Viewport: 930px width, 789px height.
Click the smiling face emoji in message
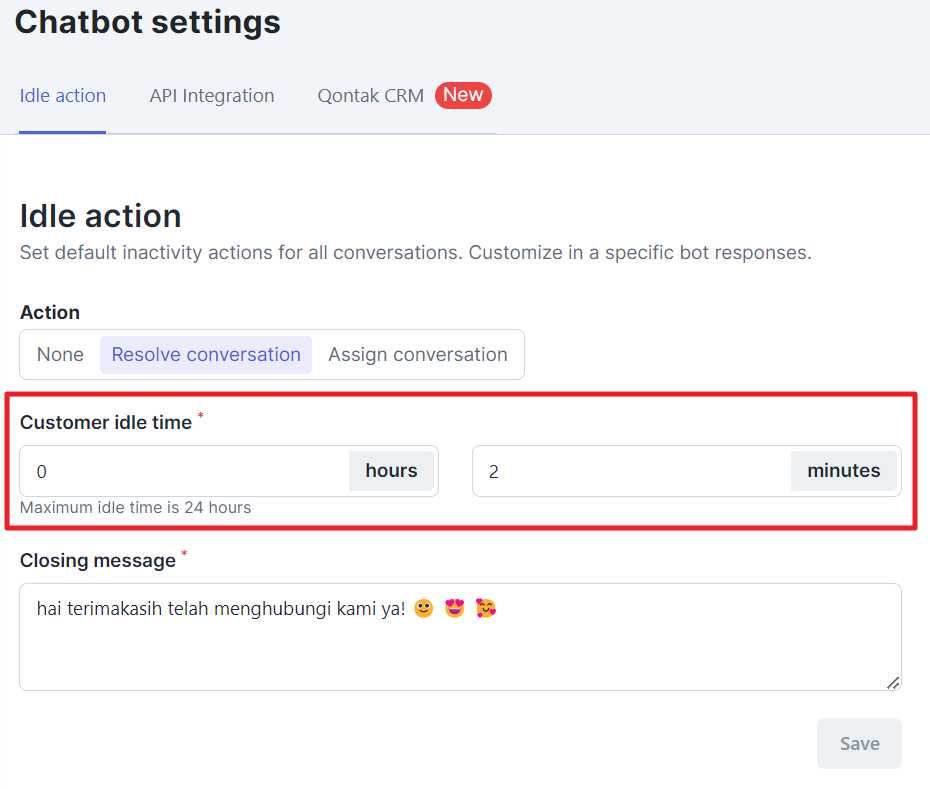pyautogui.click(x=423, y=609)
